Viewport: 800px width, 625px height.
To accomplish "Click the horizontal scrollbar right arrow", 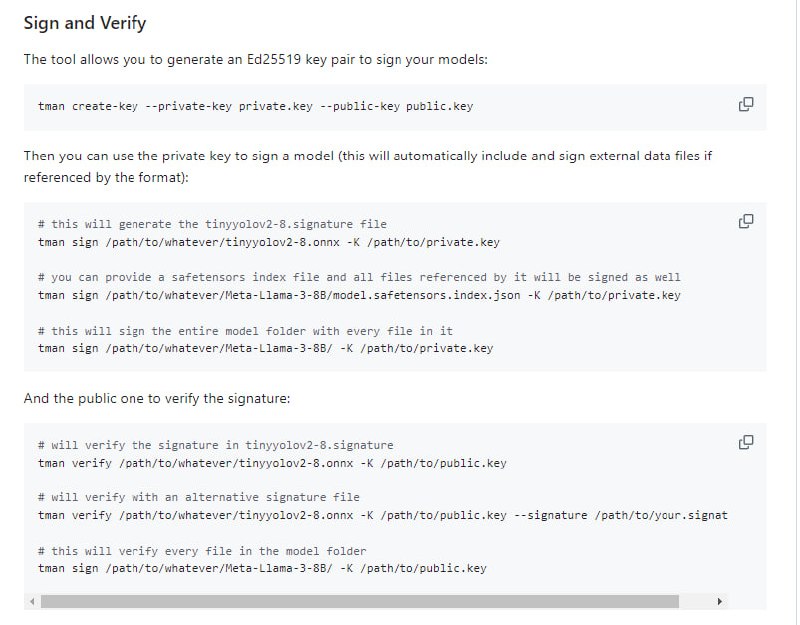I will coord(719,602).
